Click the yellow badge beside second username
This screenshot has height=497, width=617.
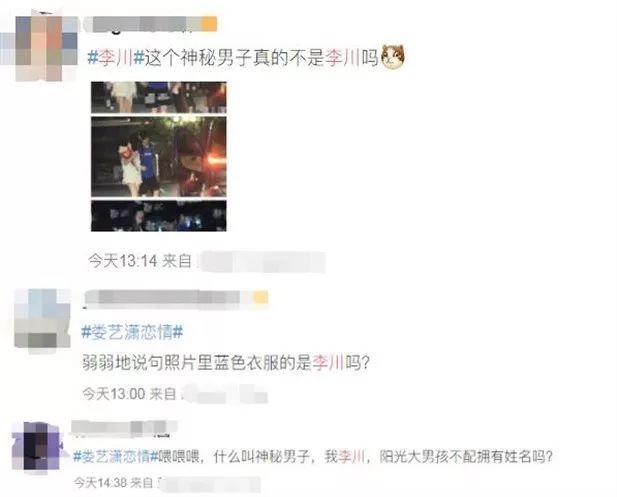pos(260,297)
